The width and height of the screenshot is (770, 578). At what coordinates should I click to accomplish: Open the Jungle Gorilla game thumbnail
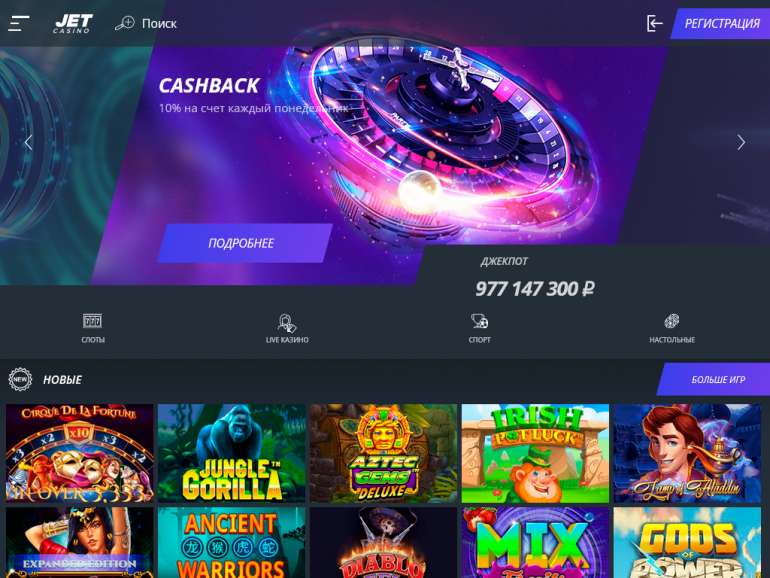click(231, 453)
